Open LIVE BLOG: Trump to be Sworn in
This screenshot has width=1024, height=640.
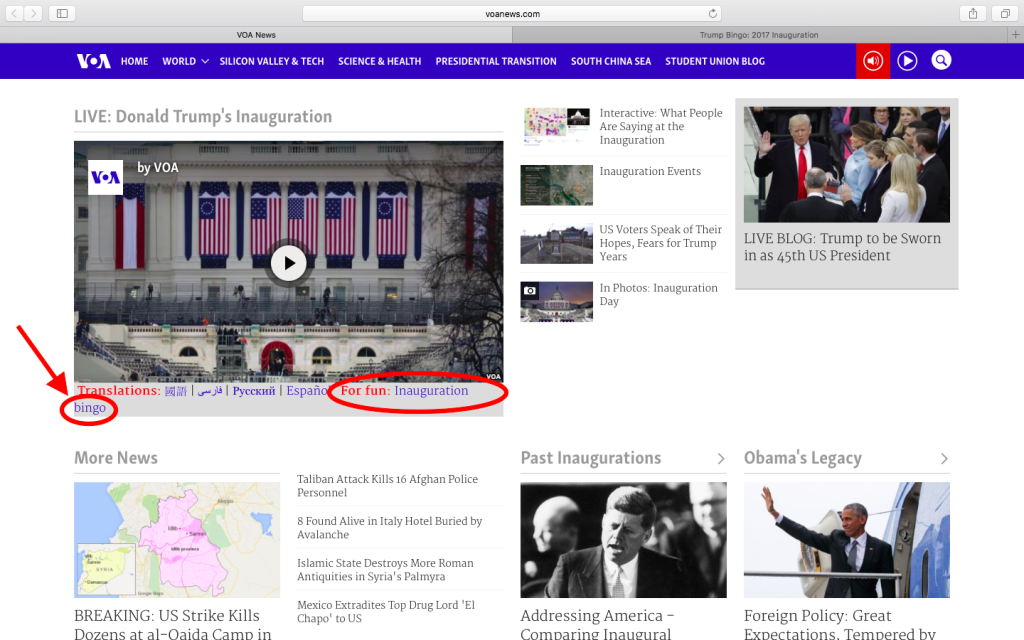click(x=842, y=247)
